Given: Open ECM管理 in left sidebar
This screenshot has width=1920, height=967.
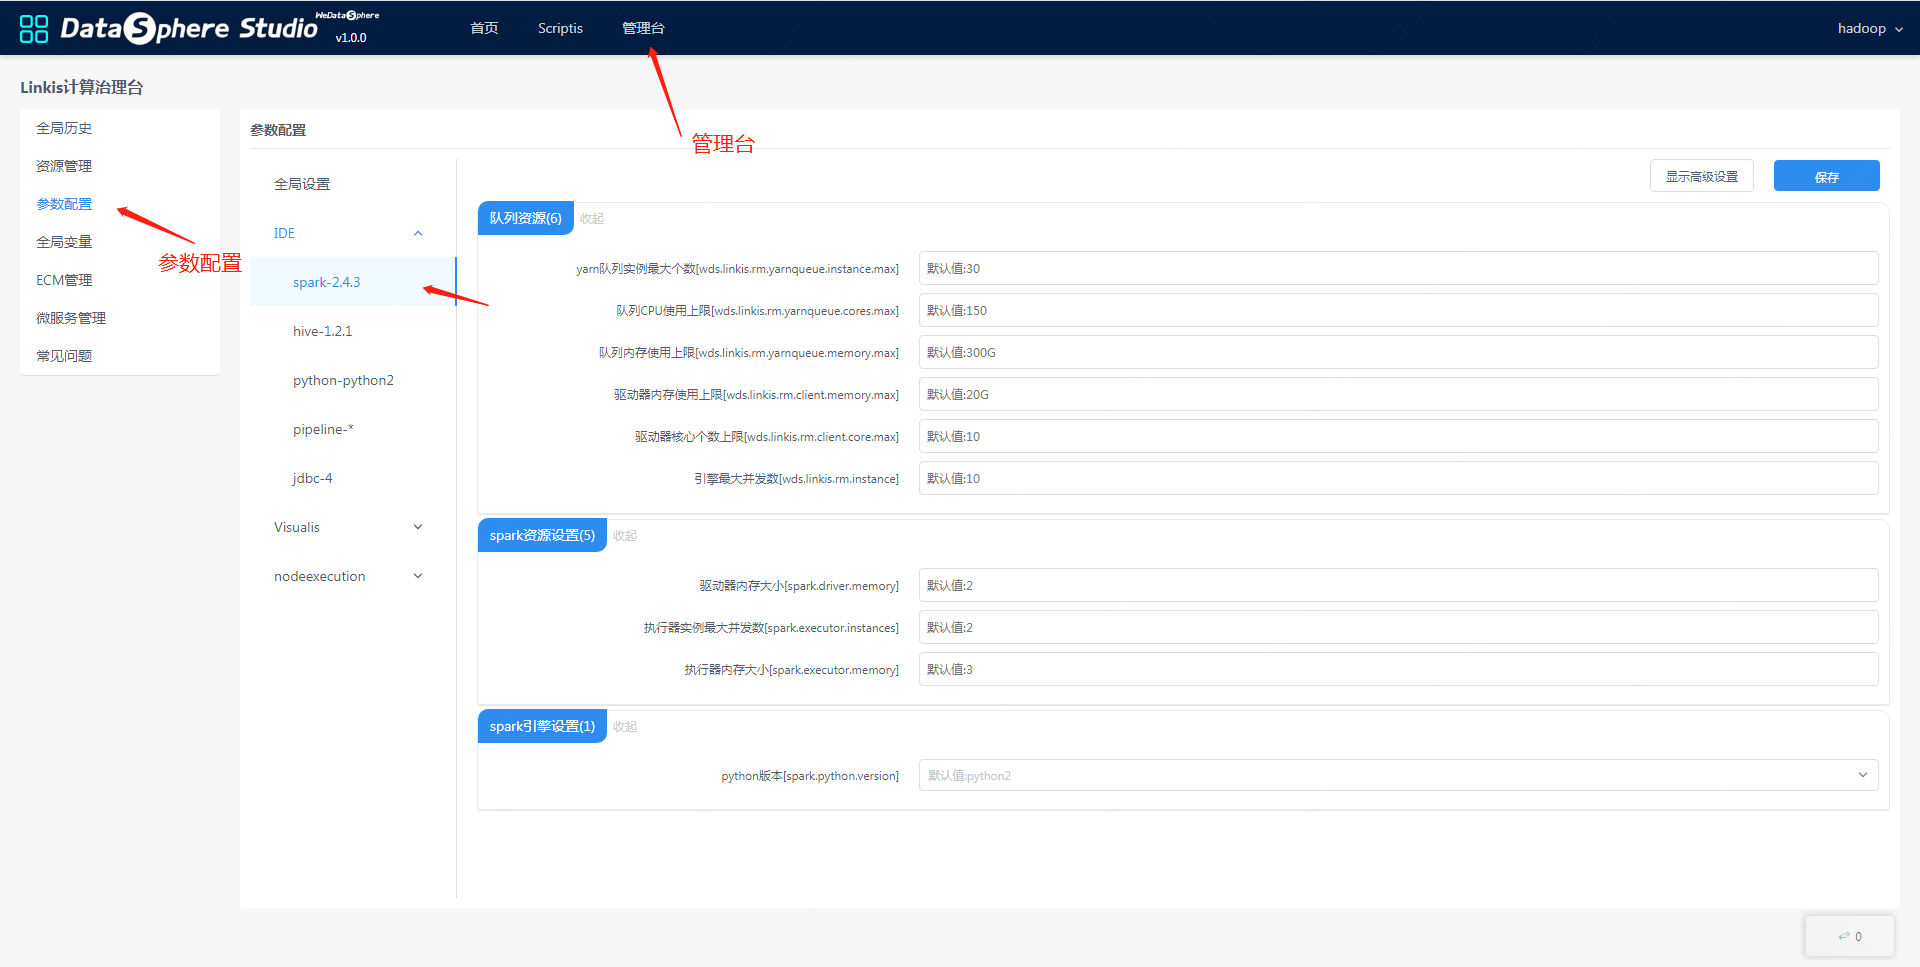Looking at the screenshot, I should coord(64,280).
